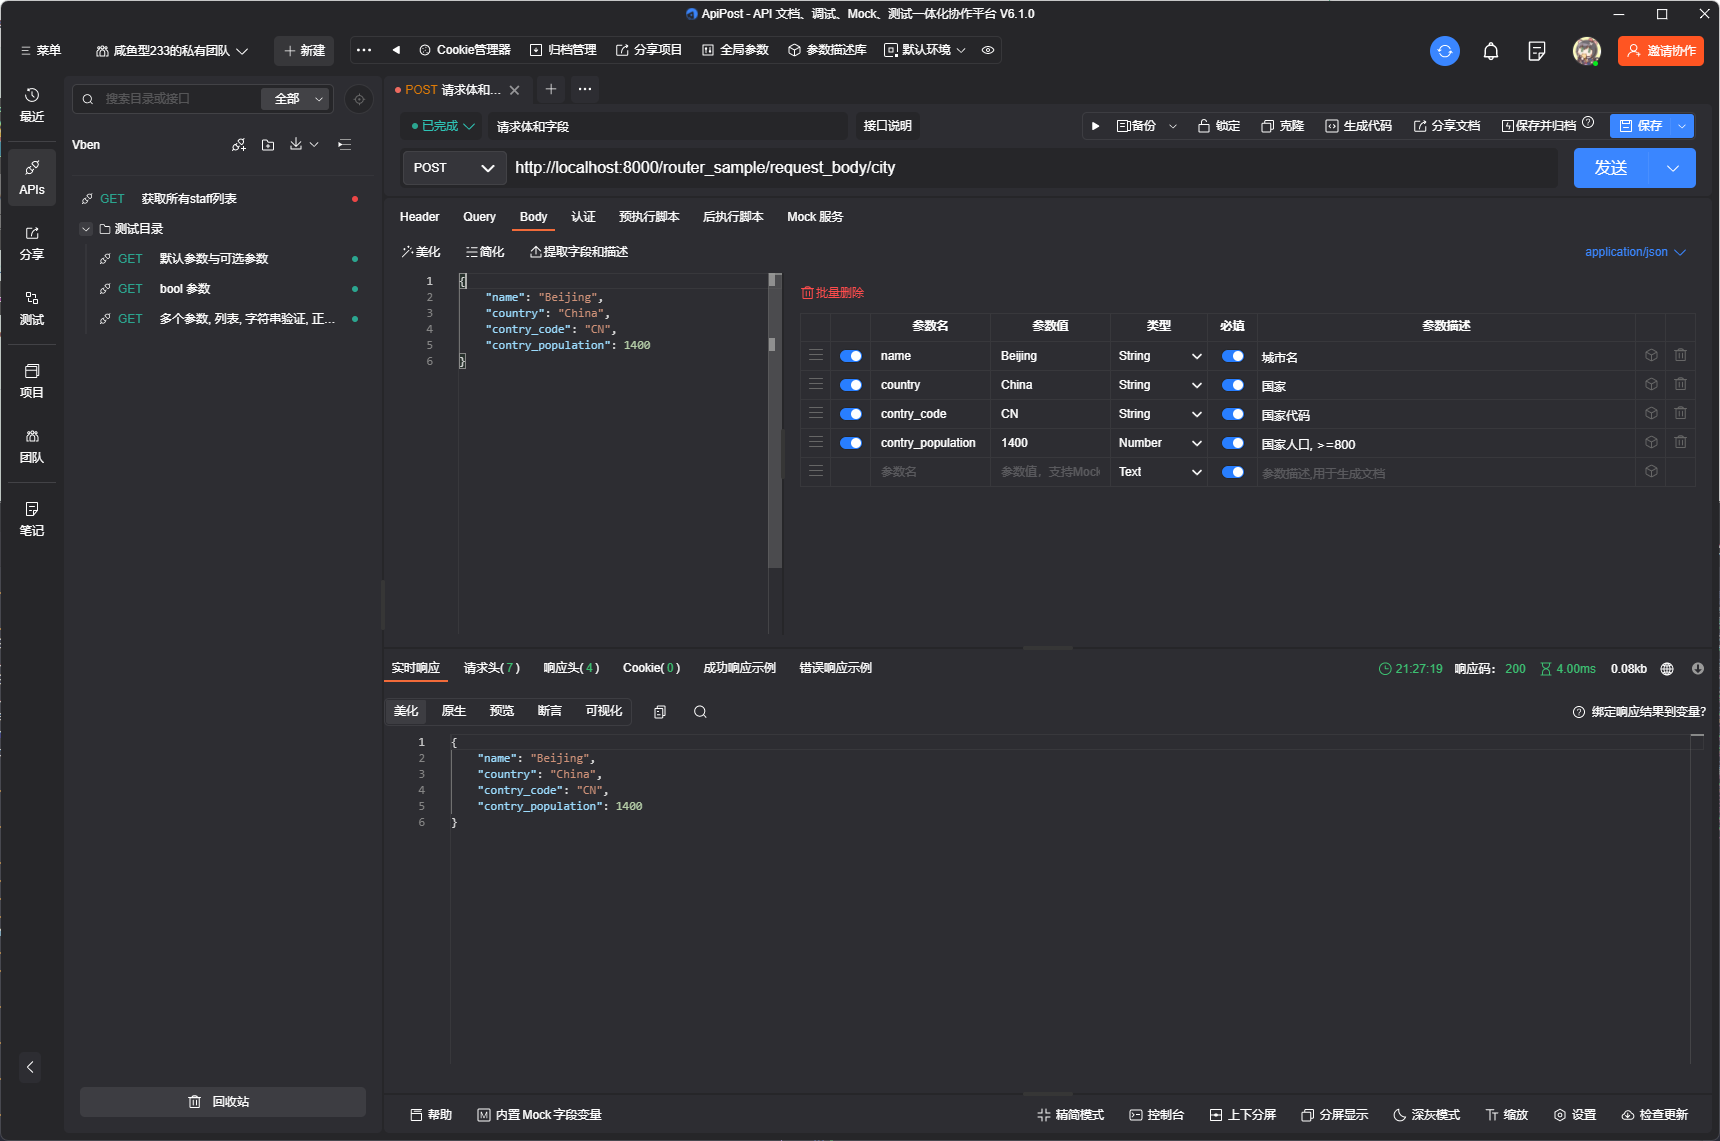
Task: Click the 发送 send button
Action: (x=1612, y=168)
